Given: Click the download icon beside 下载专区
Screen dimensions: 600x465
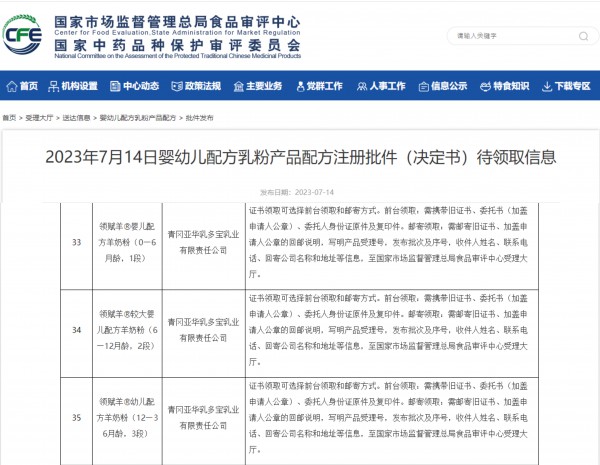Looking at the screenshot, I should pos(547,87).
